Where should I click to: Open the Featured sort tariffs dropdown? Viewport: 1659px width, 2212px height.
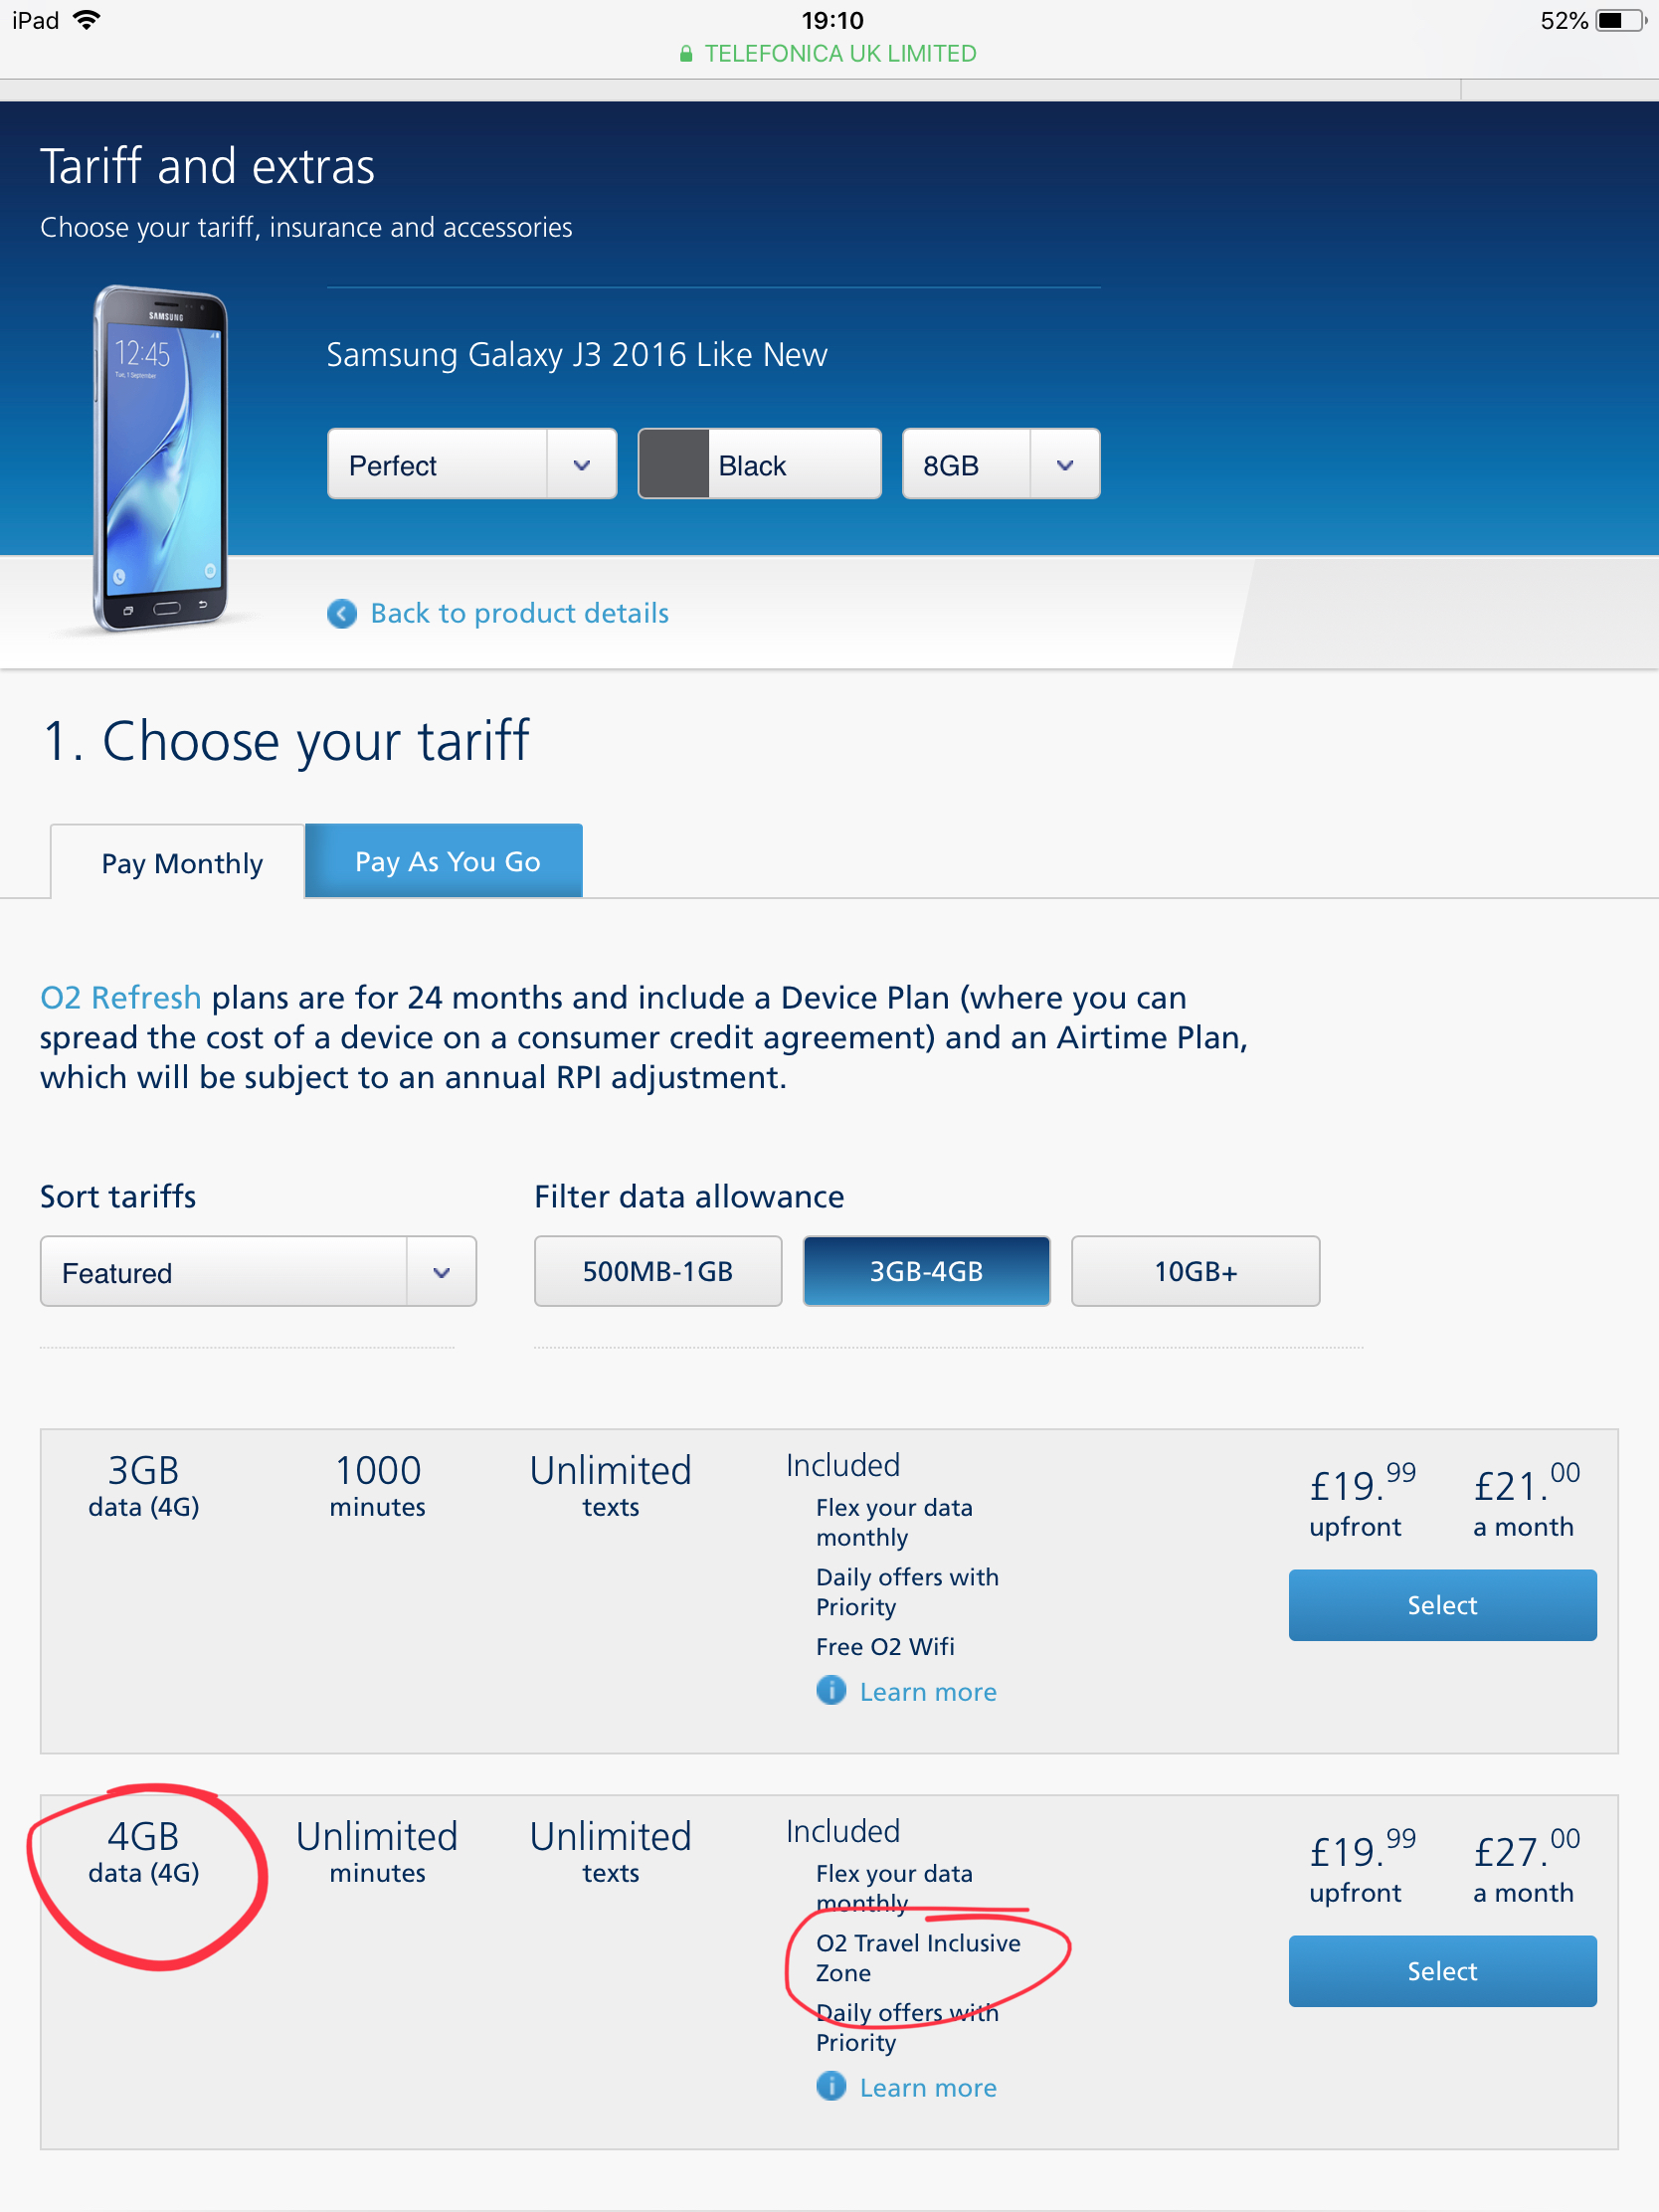click(x=257, y=1272)
